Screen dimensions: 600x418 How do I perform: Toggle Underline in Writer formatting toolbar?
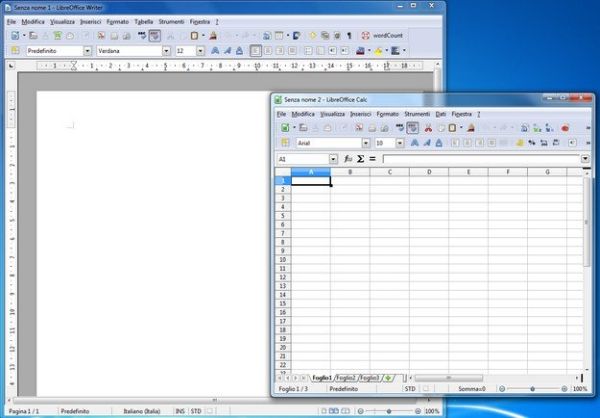239,51
